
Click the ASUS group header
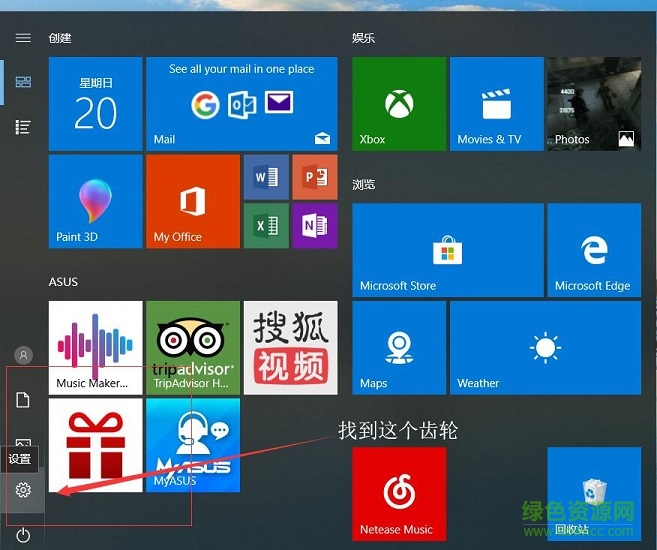click(x=63, y=282)
